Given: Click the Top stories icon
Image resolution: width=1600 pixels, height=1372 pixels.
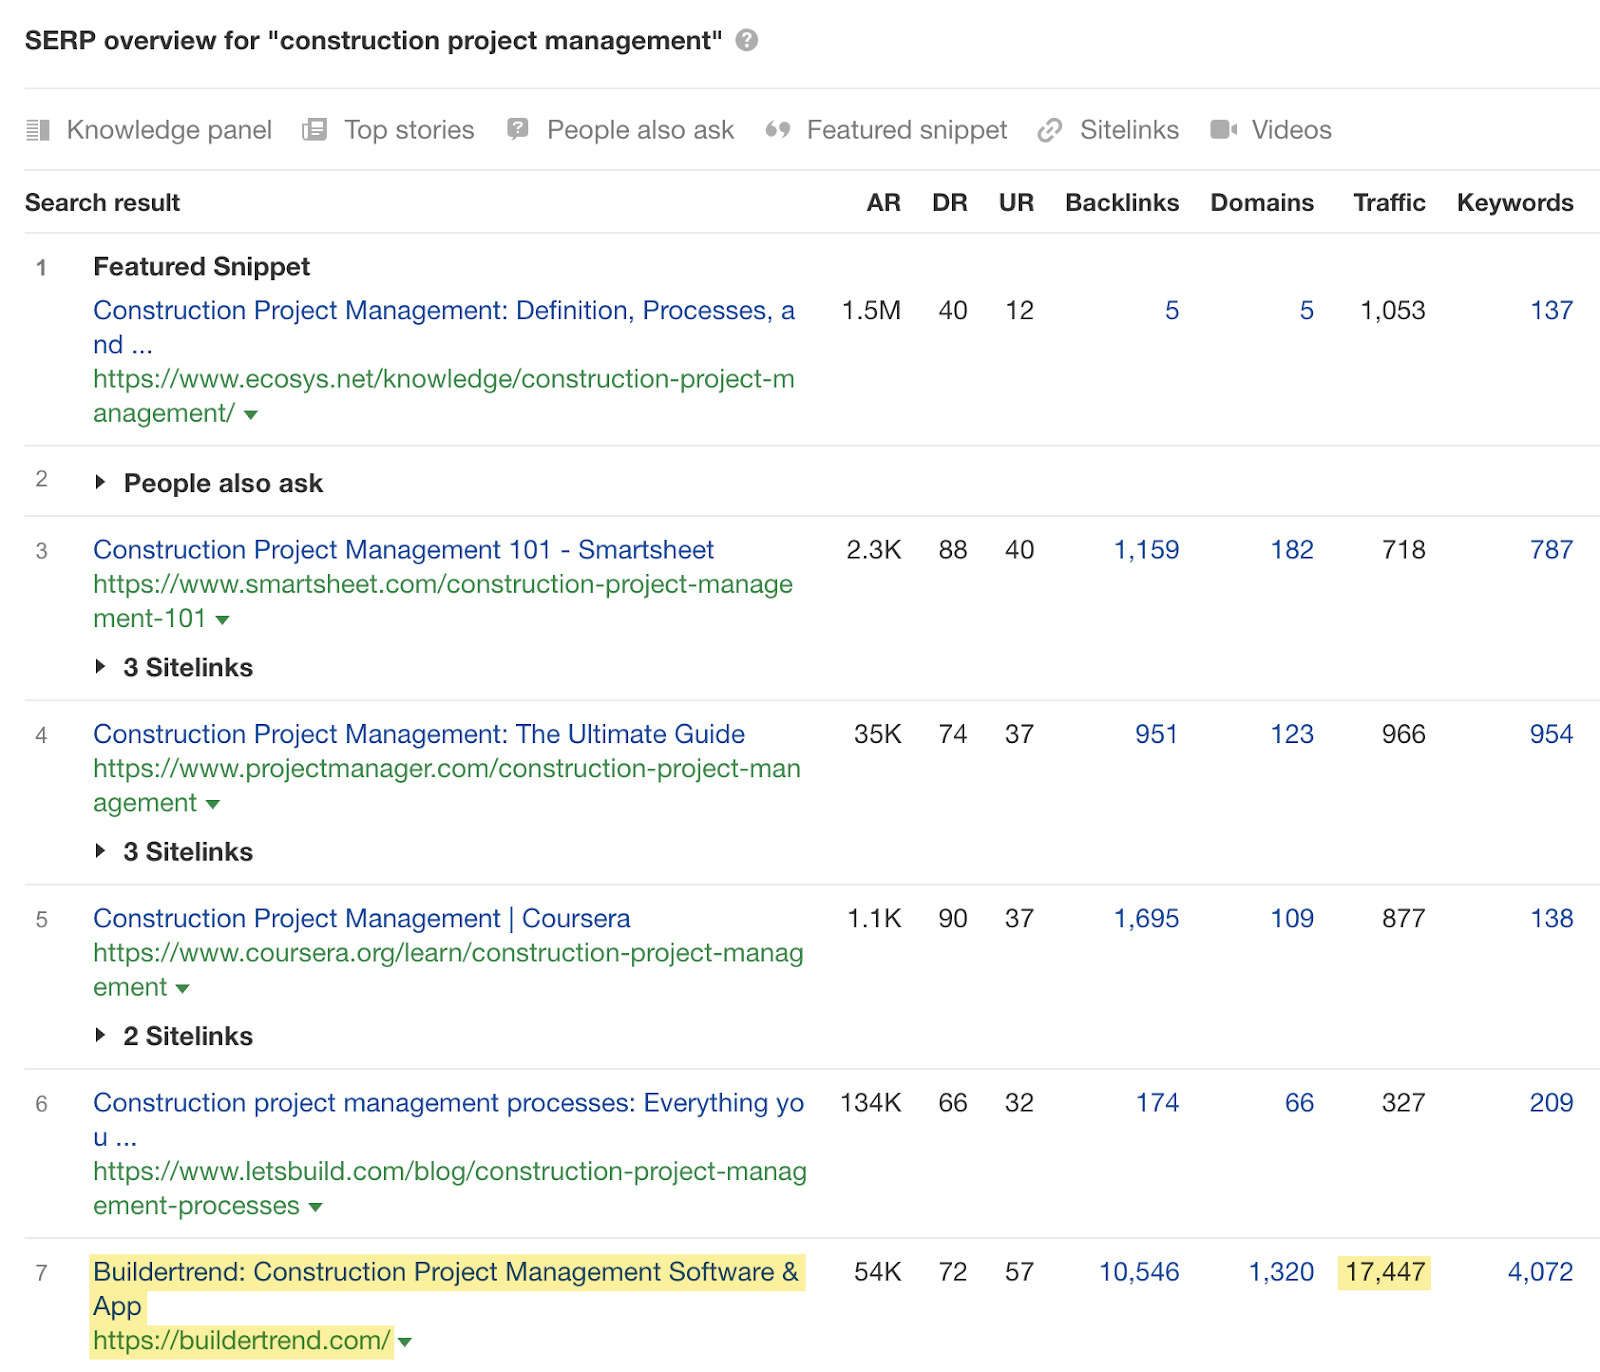Looking at the screenshot, I should click(x=314, y=129).
